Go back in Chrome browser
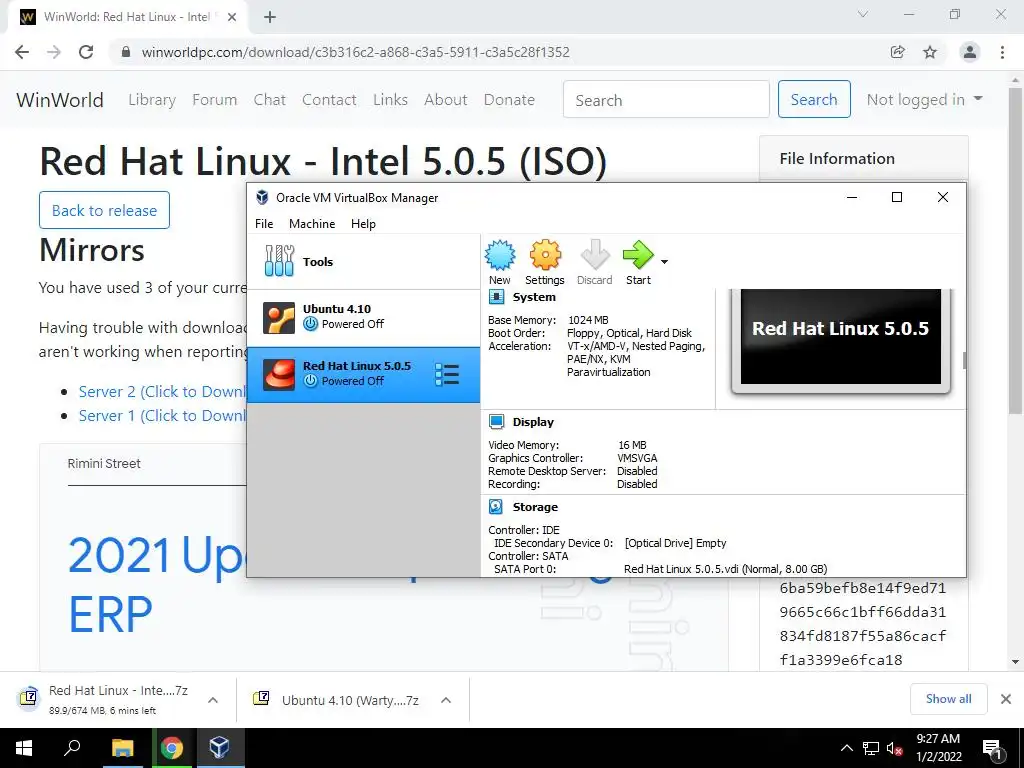Screen dimensions: 1024x768 click(22, 52)
